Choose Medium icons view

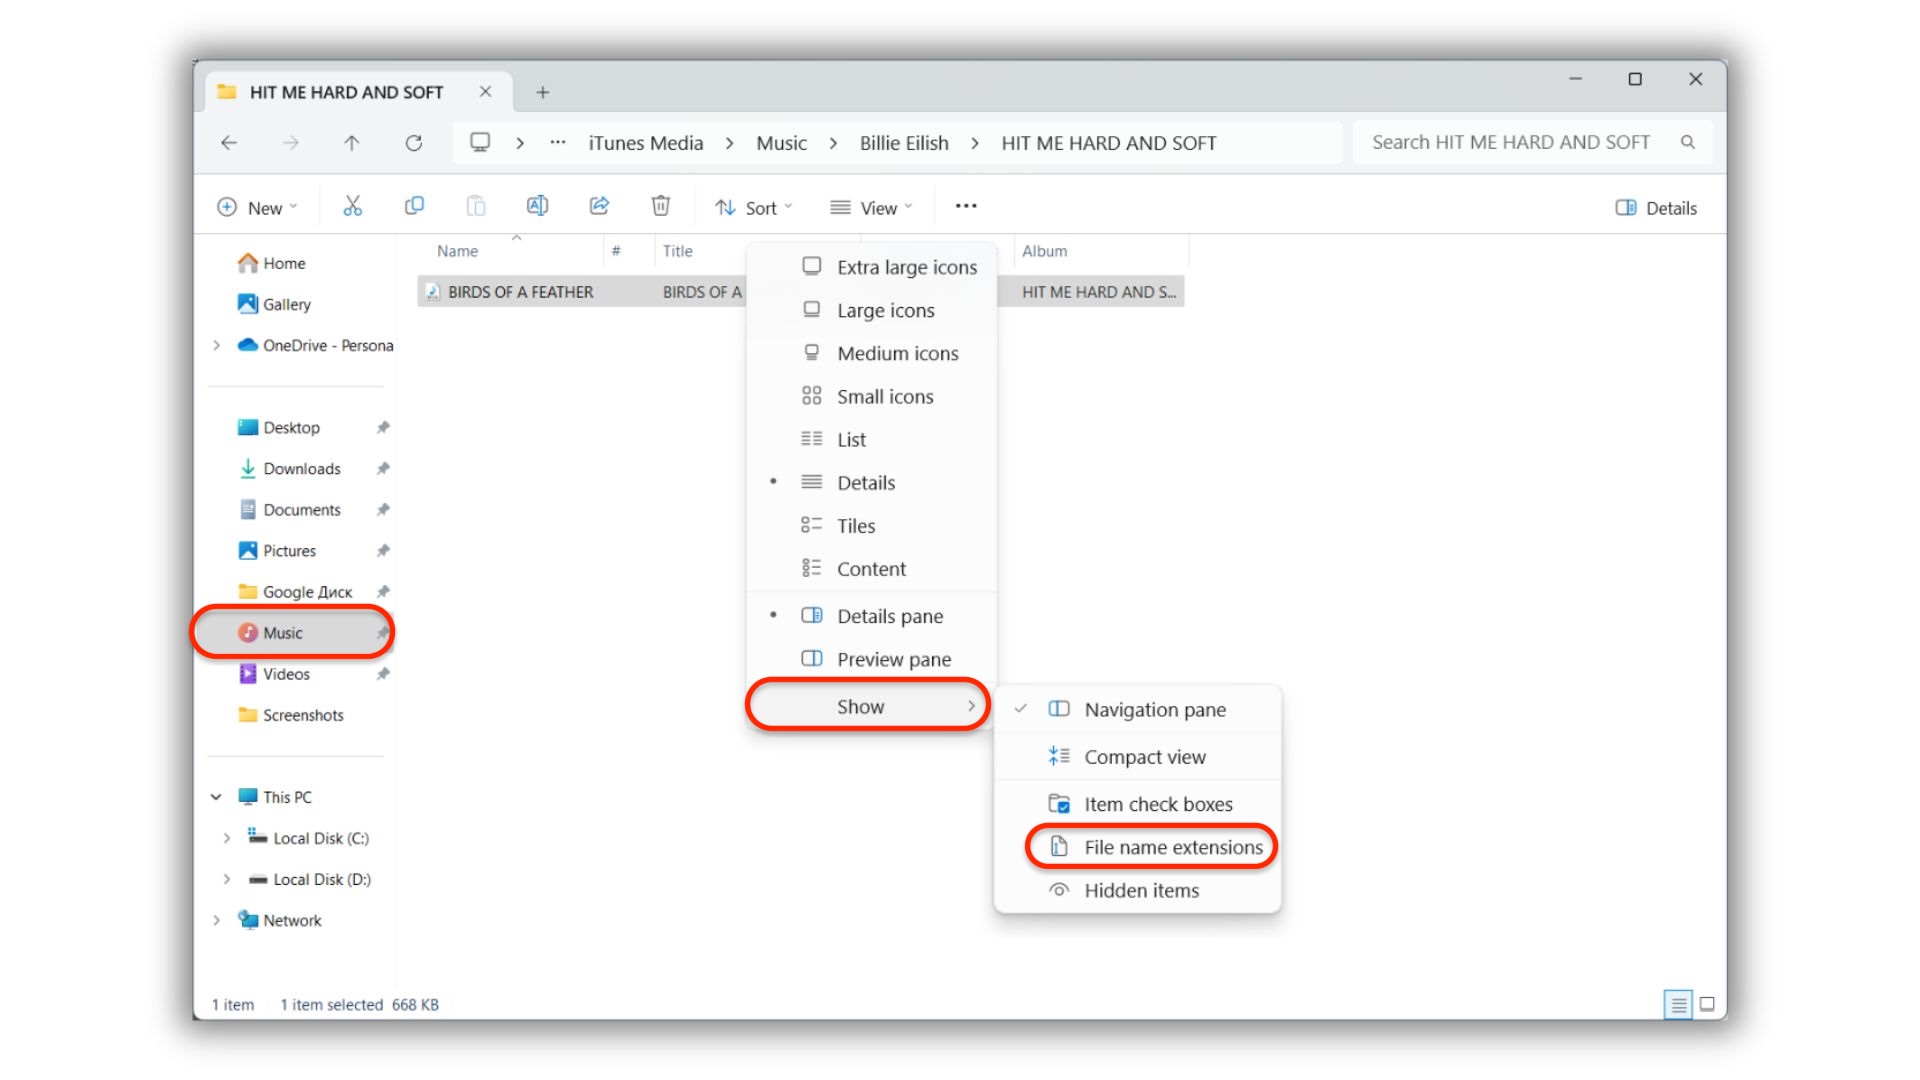pos(871,353)
